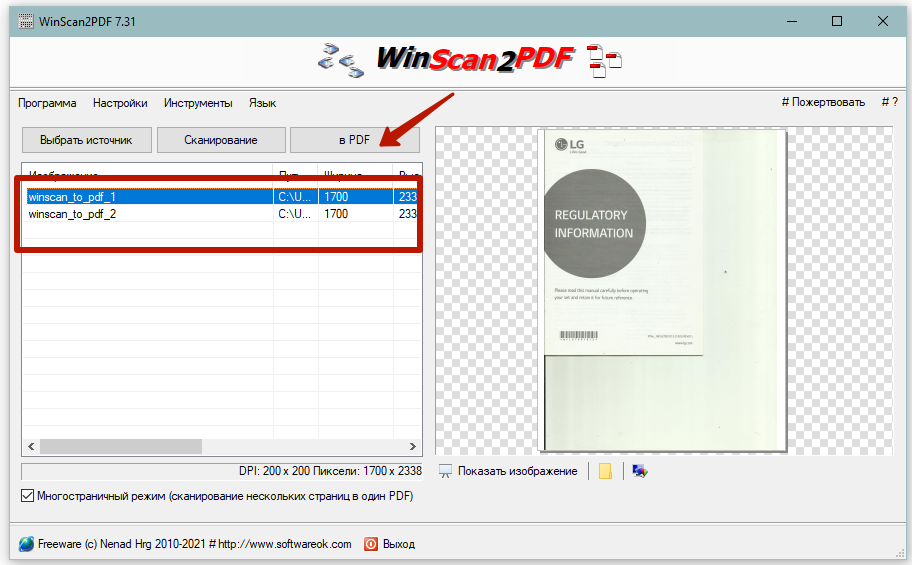Open the Программа menu
Screen dimensions: 912x565
coord(47,103)
